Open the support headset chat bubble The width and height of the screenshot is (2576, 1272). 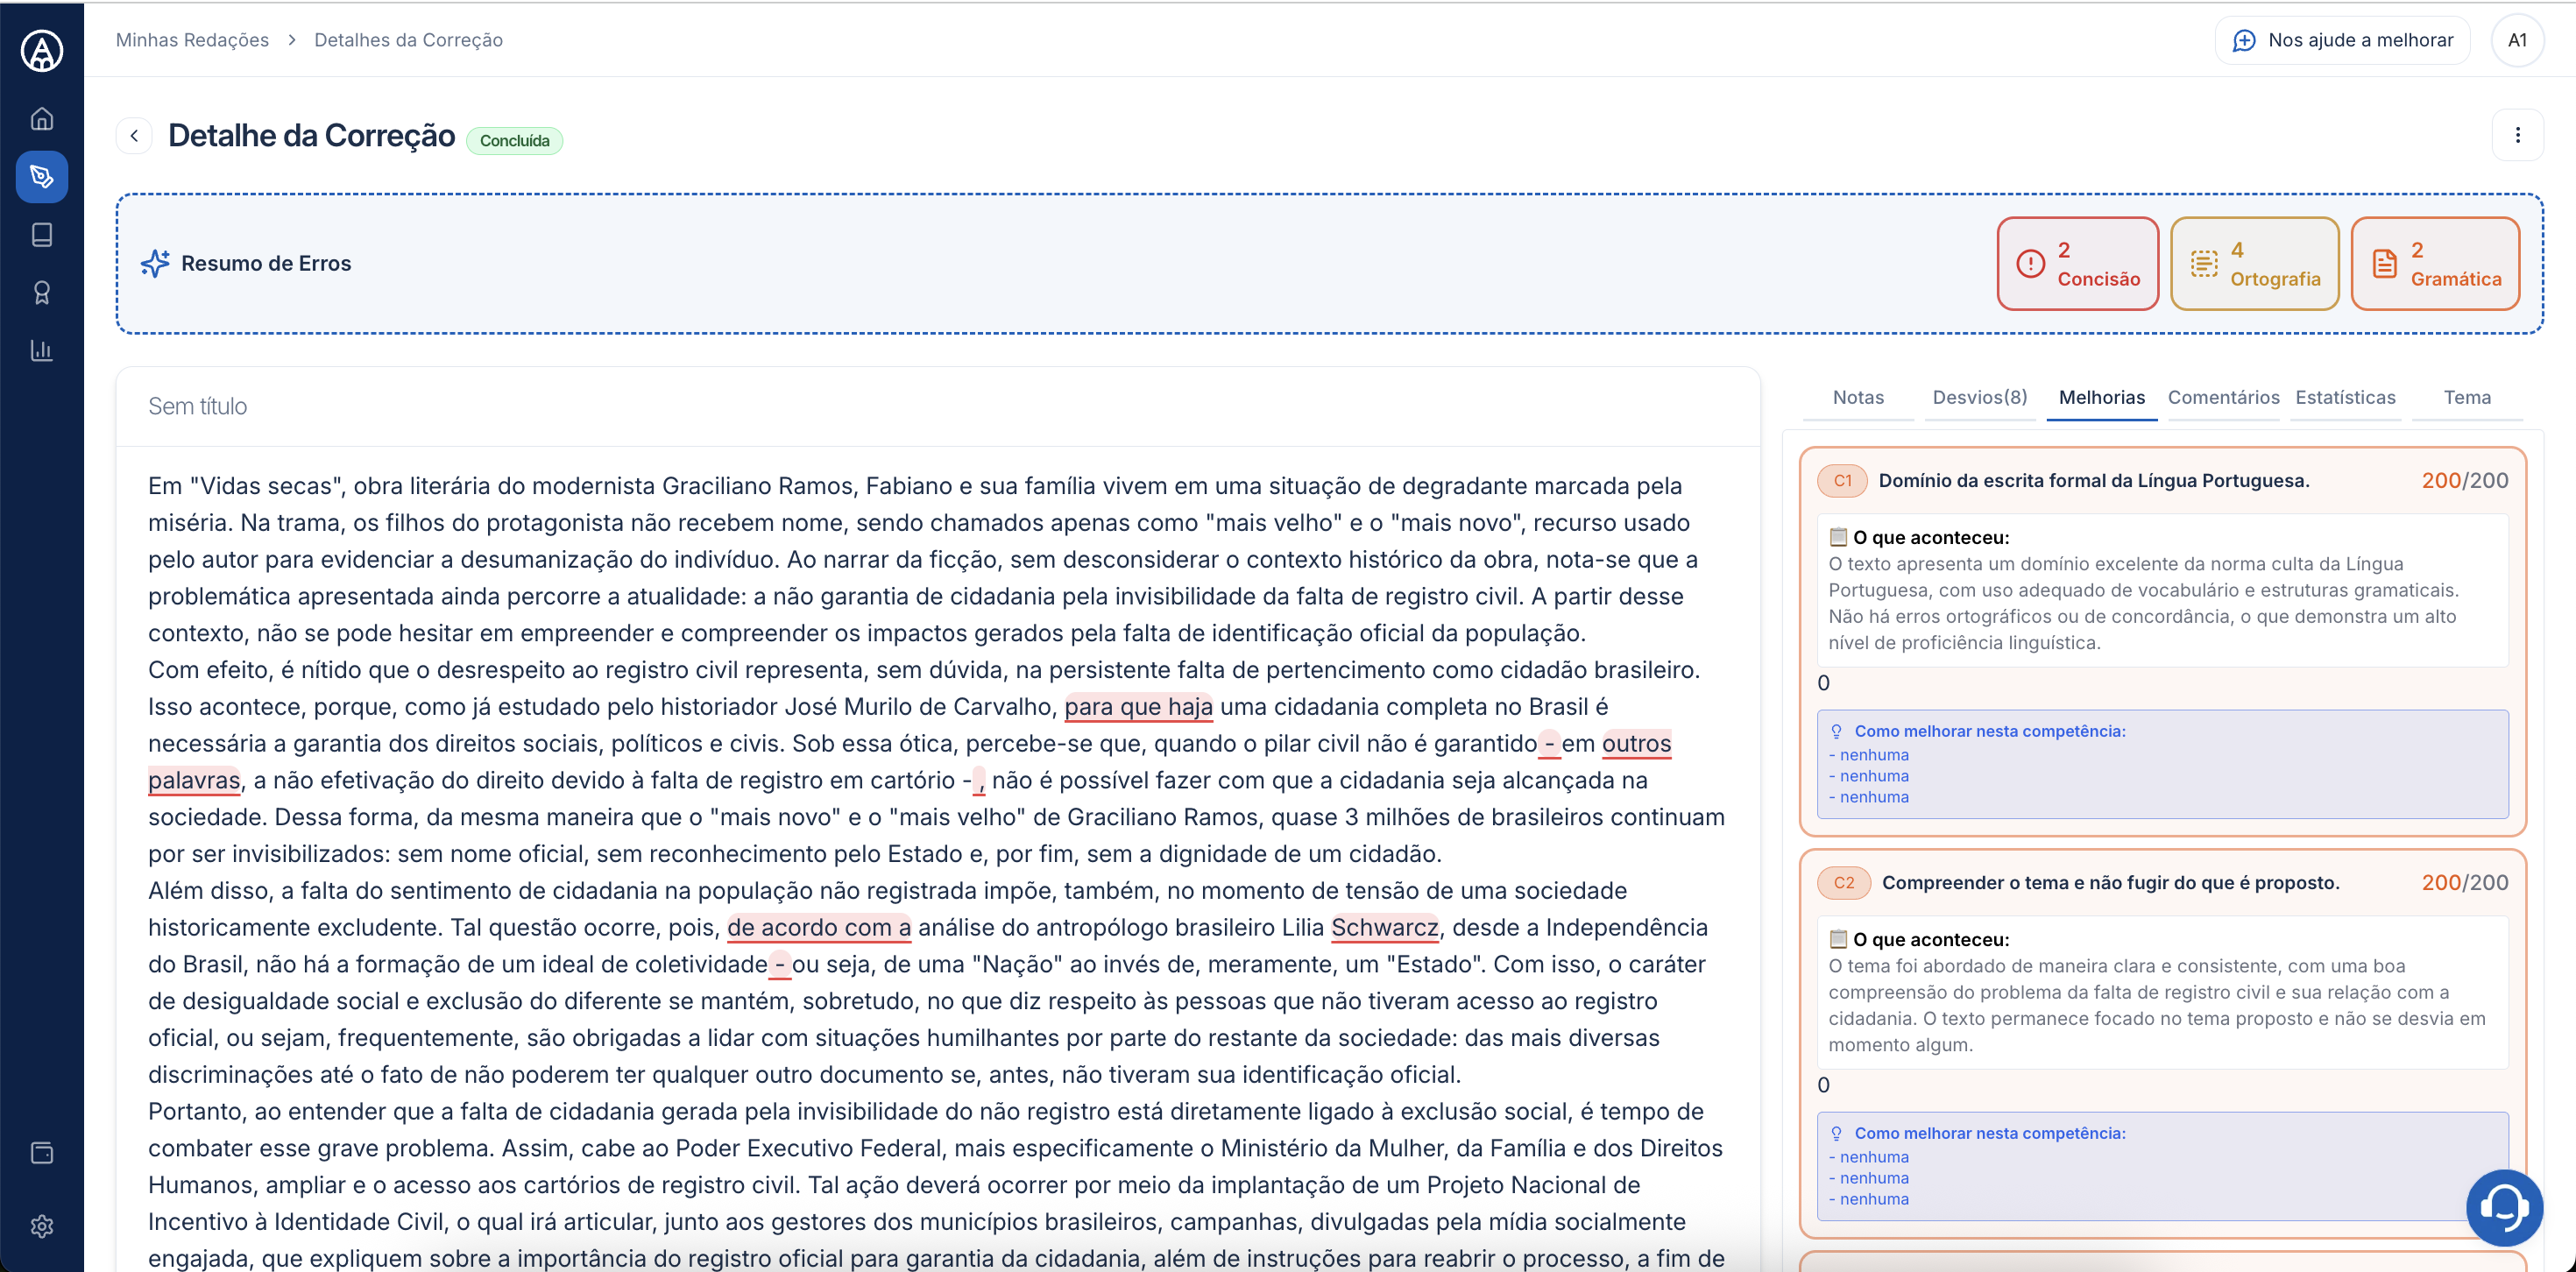pos(2504,1207)
